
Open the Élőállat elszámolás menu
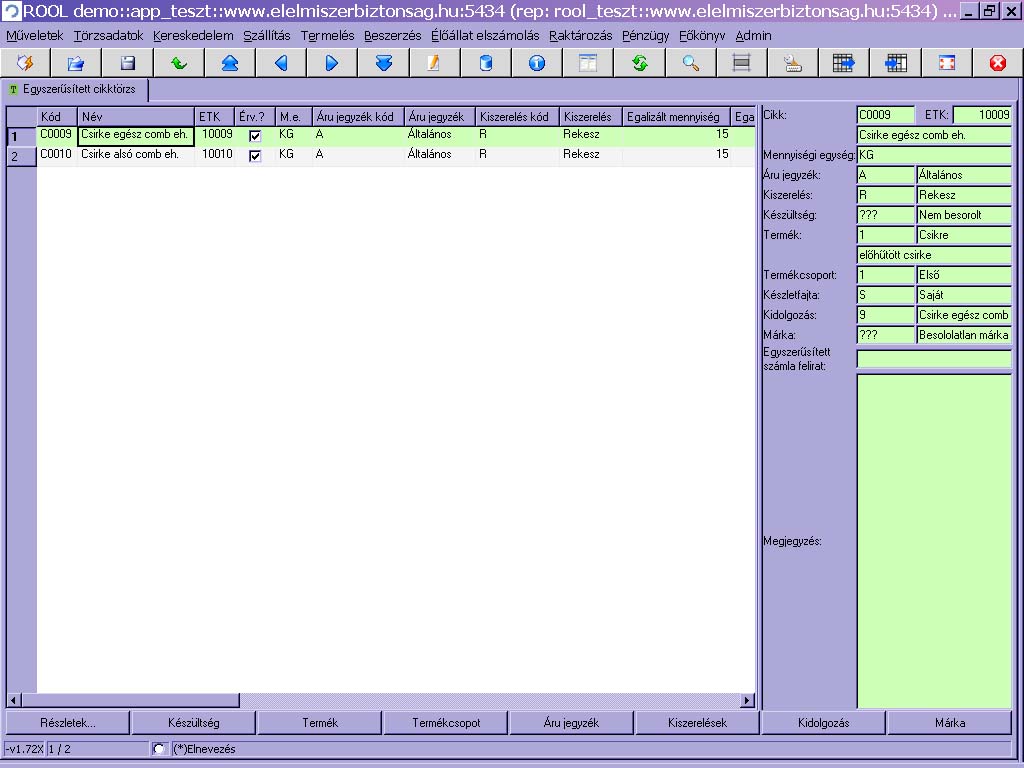pyautogui.click(x=485, y=36)
